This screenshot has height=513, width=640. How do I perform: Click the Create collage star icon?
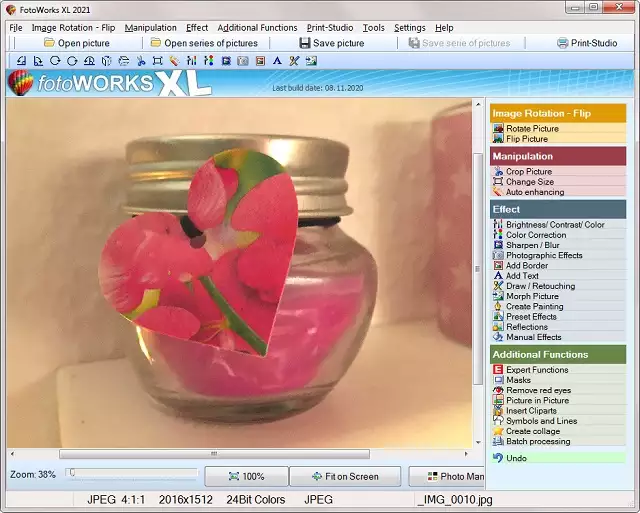(x=498, y=431)
